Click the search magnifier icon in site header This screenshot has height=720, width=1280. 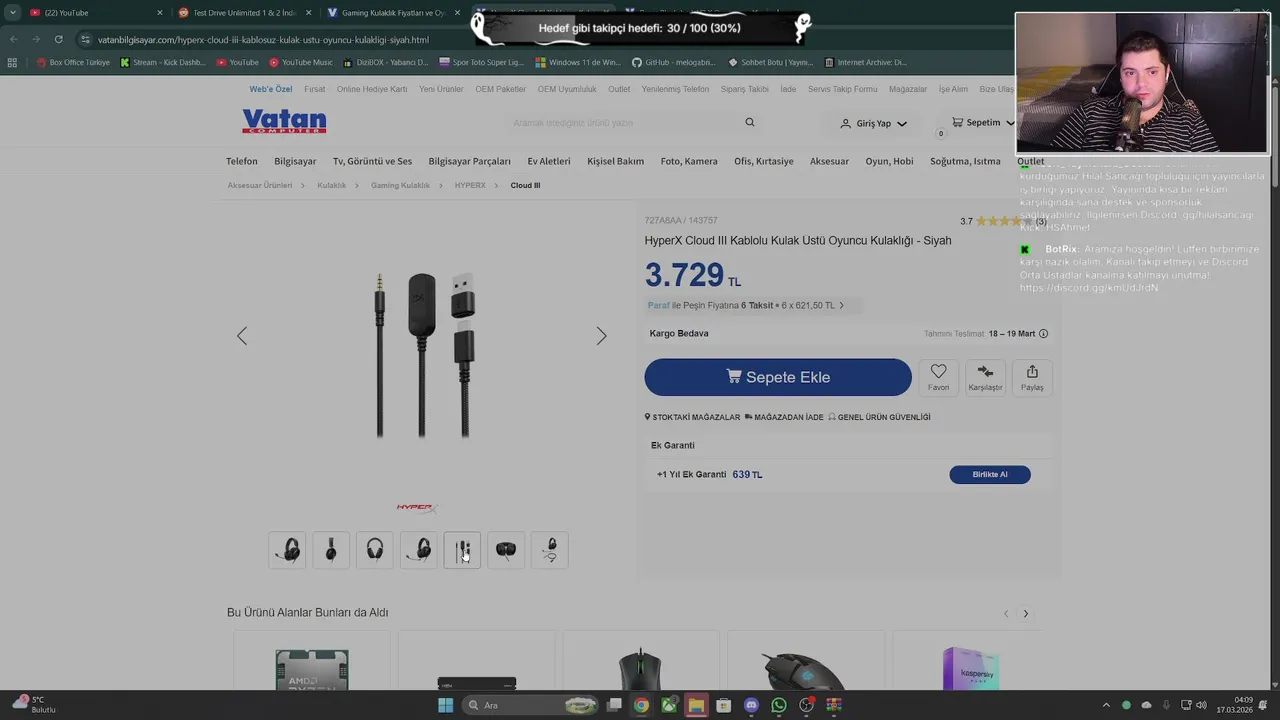coord(750,122)
